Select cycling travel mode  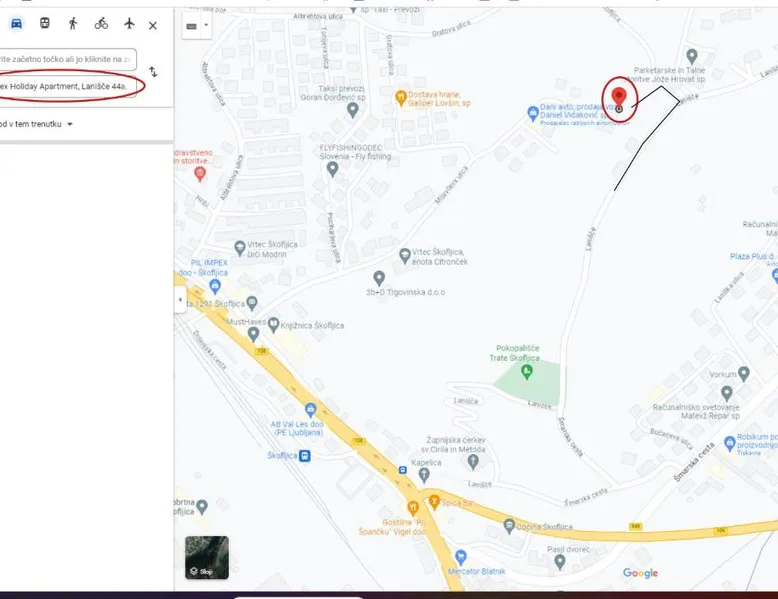pyautogui.click(x=101, y=23)
